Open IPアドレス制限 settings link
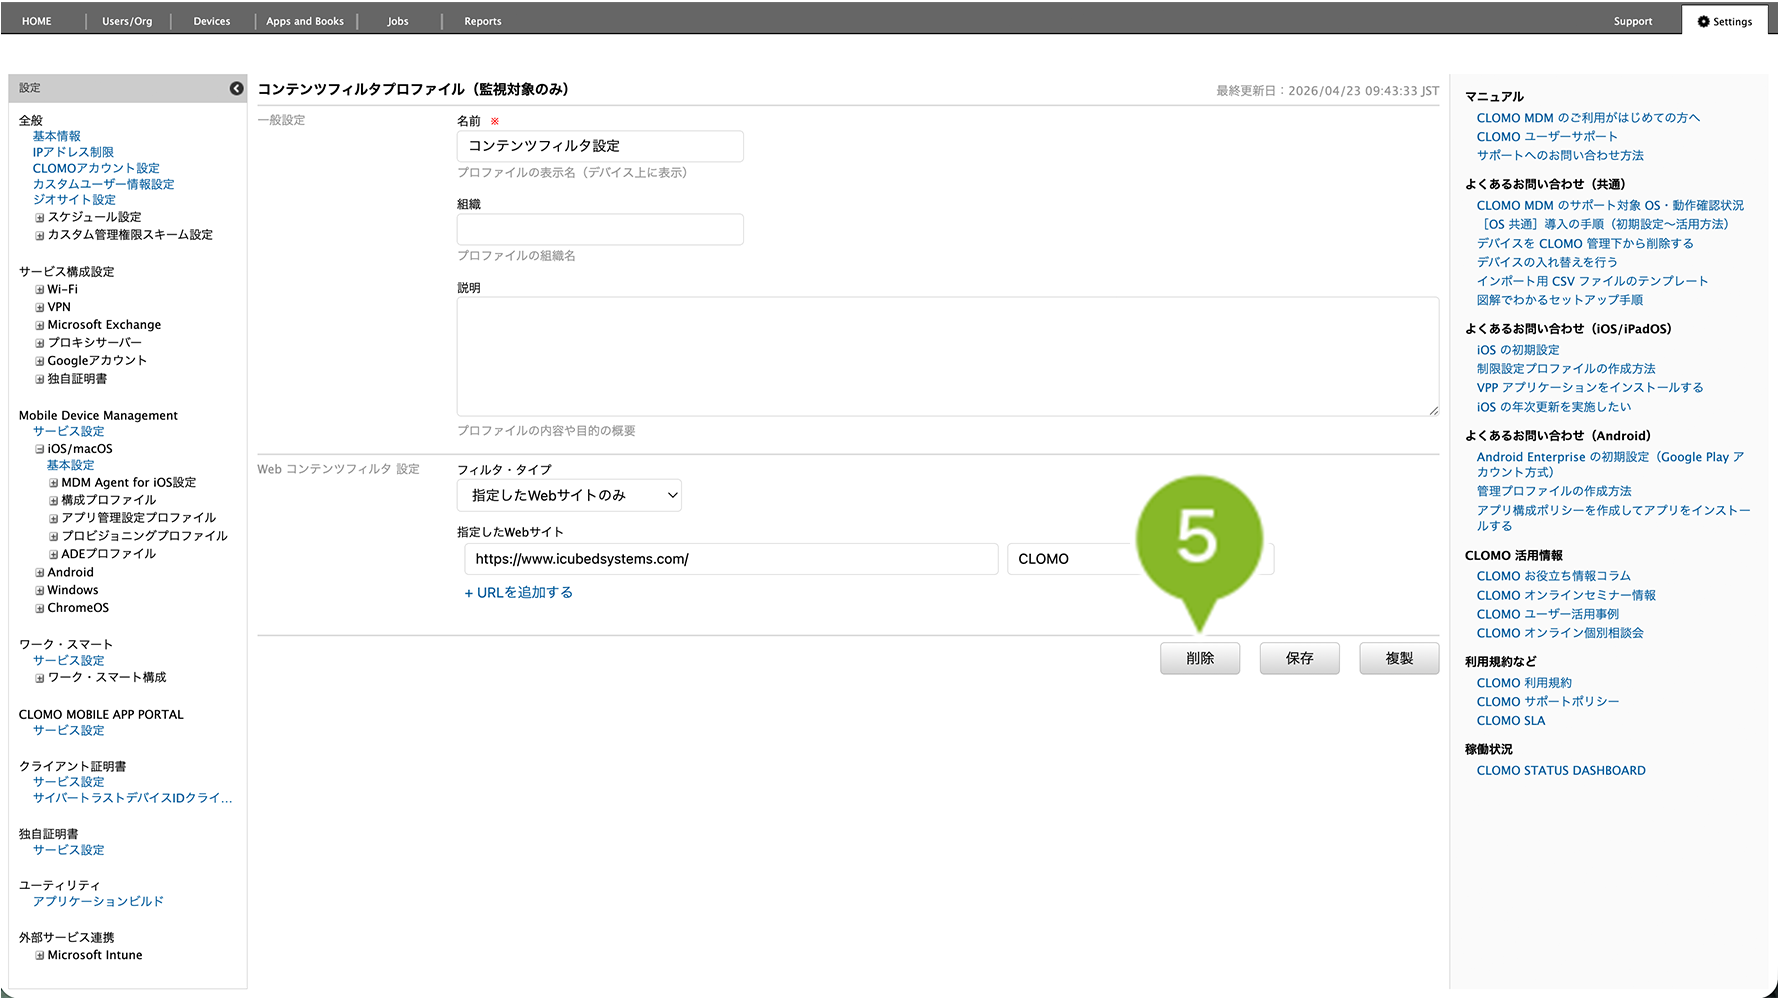 point(73,152)
